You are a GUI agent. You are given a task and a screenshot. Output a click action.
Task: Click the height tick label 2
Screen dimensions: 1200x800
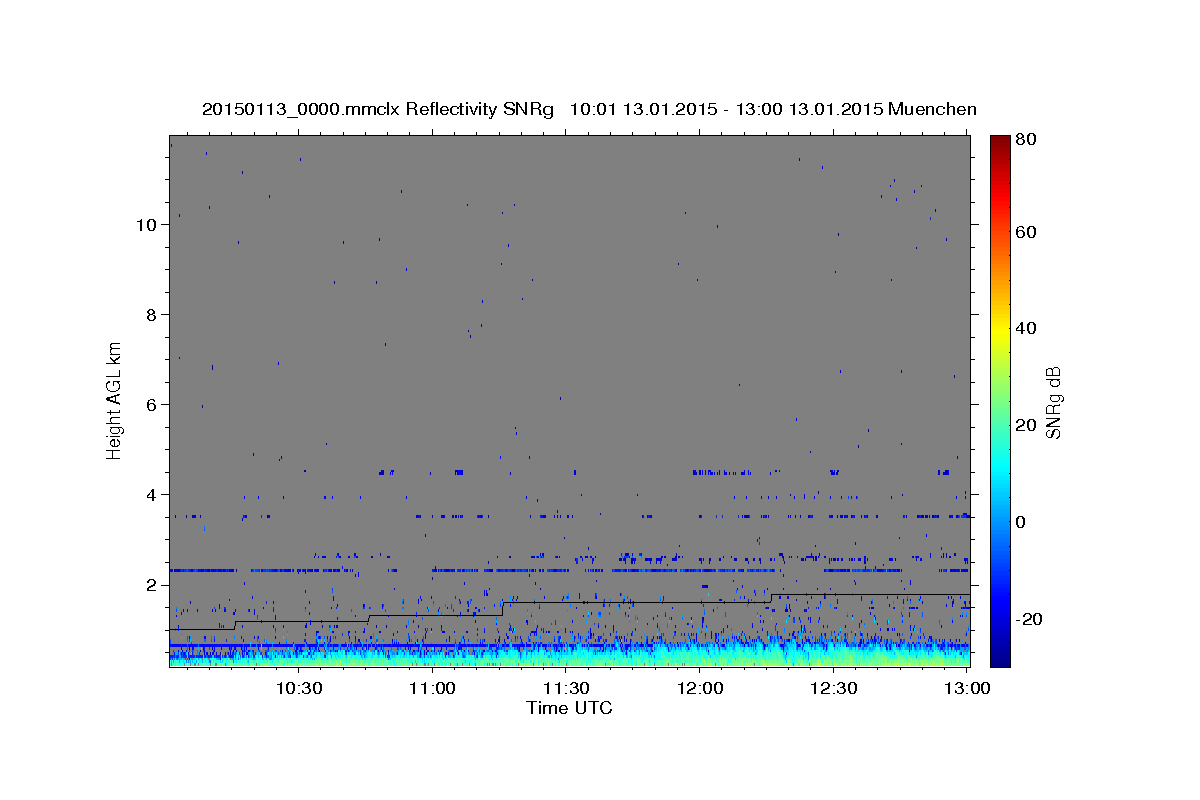point(153,584)
